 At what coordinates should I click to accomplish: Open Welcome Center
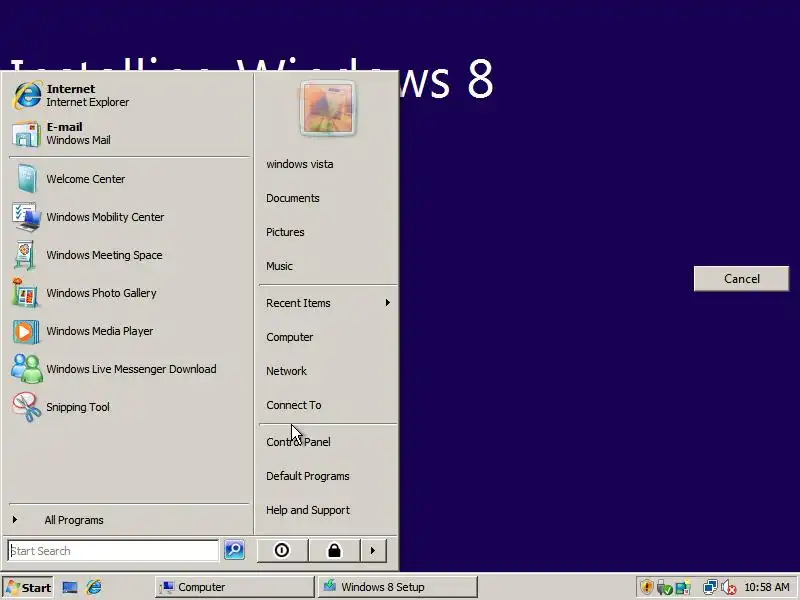point(130,179)
